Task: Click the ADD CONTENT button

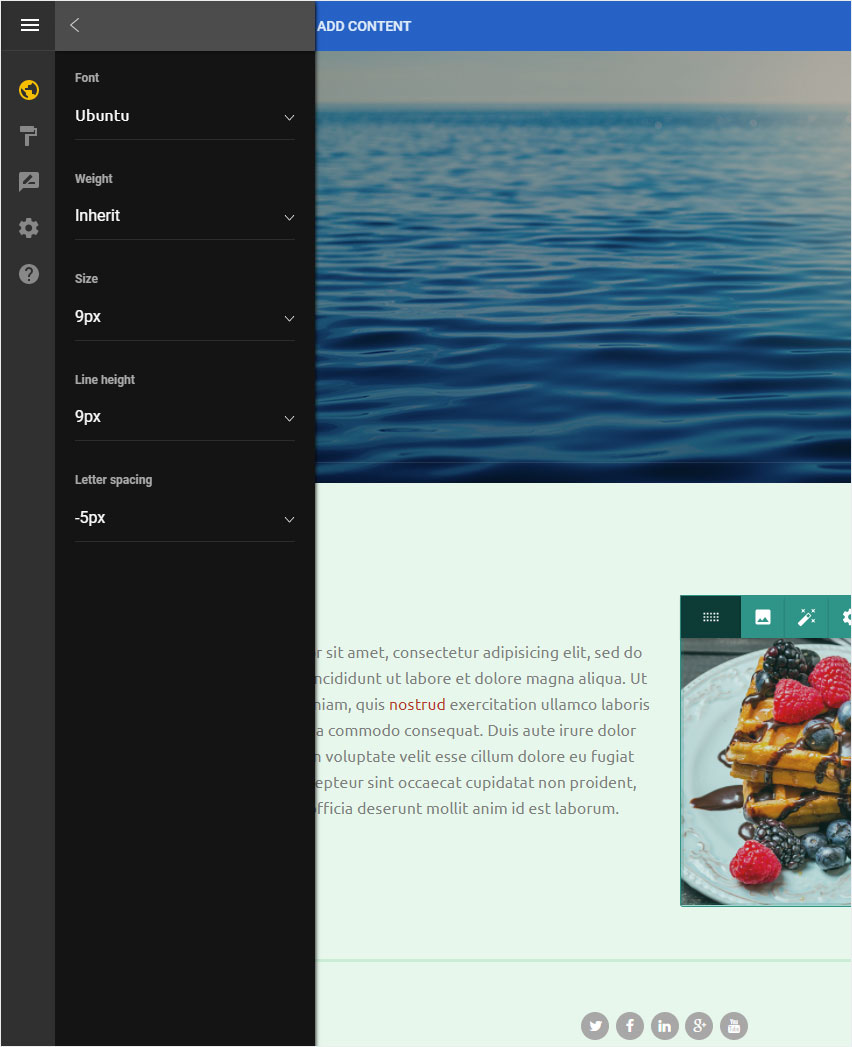Action: (364, 26)
